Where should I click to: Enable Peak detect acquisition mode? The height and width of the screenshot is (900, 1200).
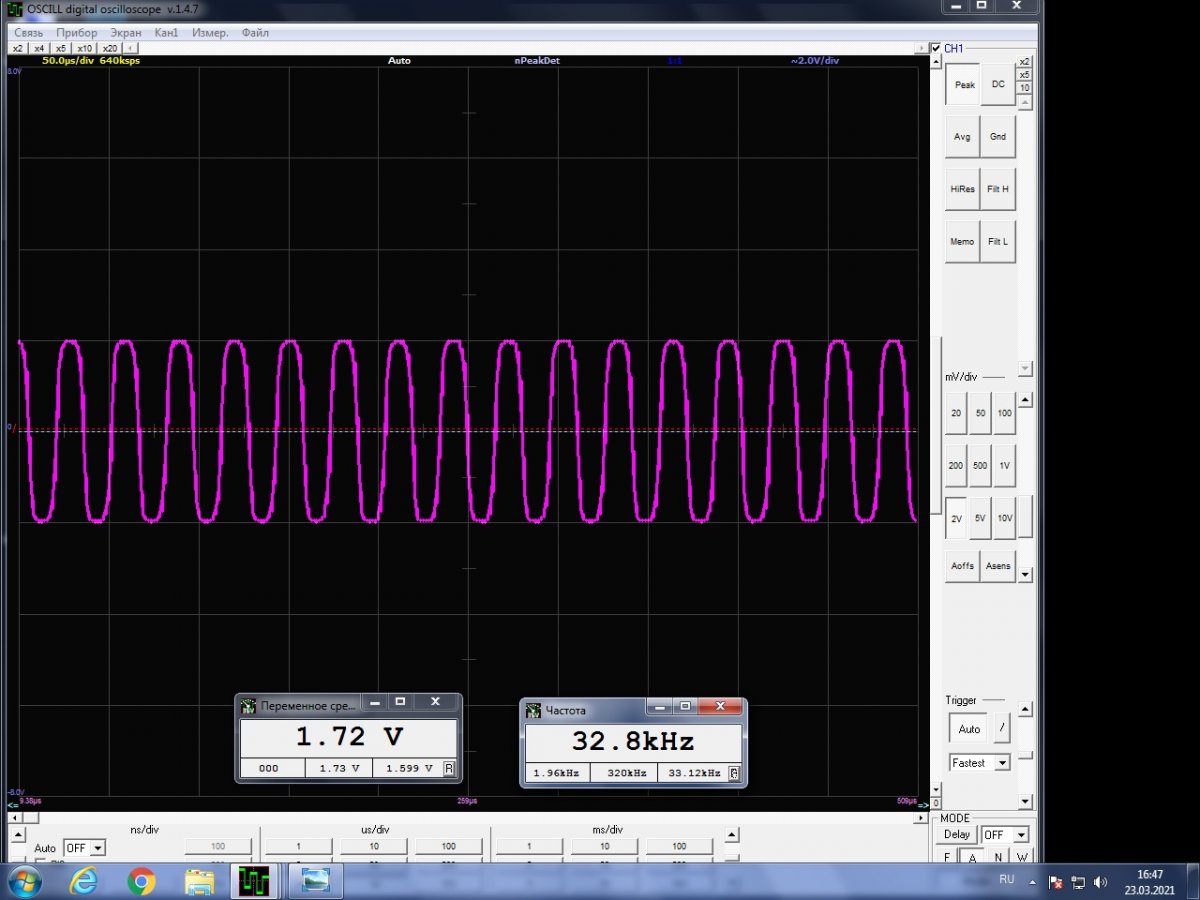coord(964,85)
